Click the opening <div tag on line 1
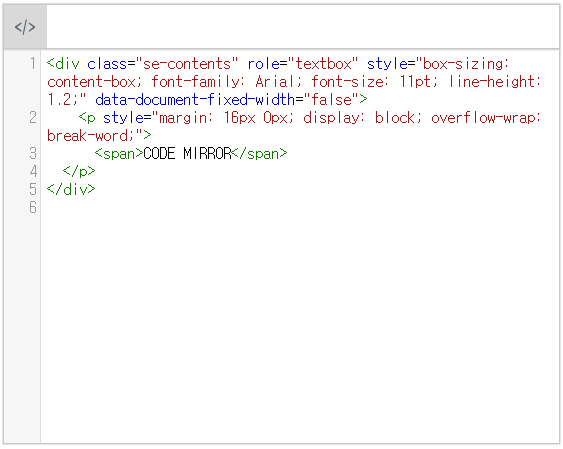Viewport: 563px width, 449px height. pyautogui.click(x=63, y=64)
